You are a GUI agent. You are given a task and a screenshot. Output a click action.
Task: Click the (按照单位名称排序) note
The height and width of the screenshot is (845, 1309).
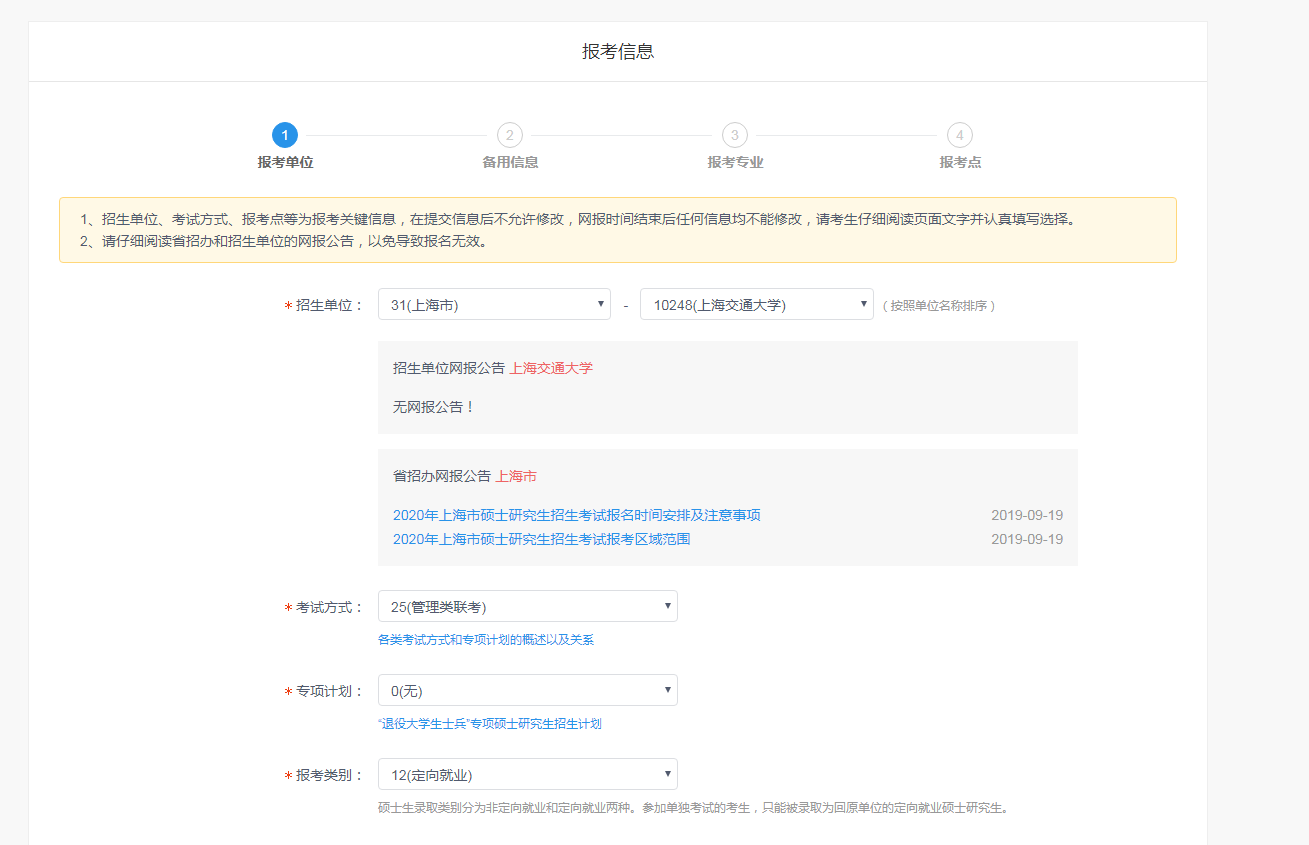(938, 306)
